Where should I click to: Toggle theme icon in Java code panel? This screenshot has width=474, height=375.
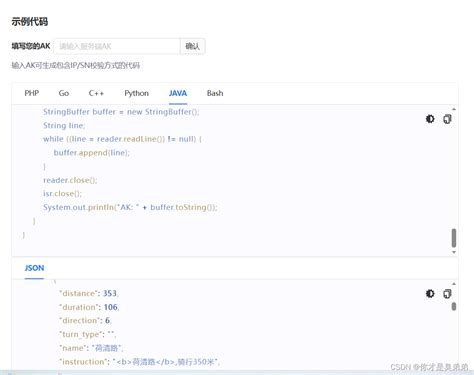(x=430, y=119)
